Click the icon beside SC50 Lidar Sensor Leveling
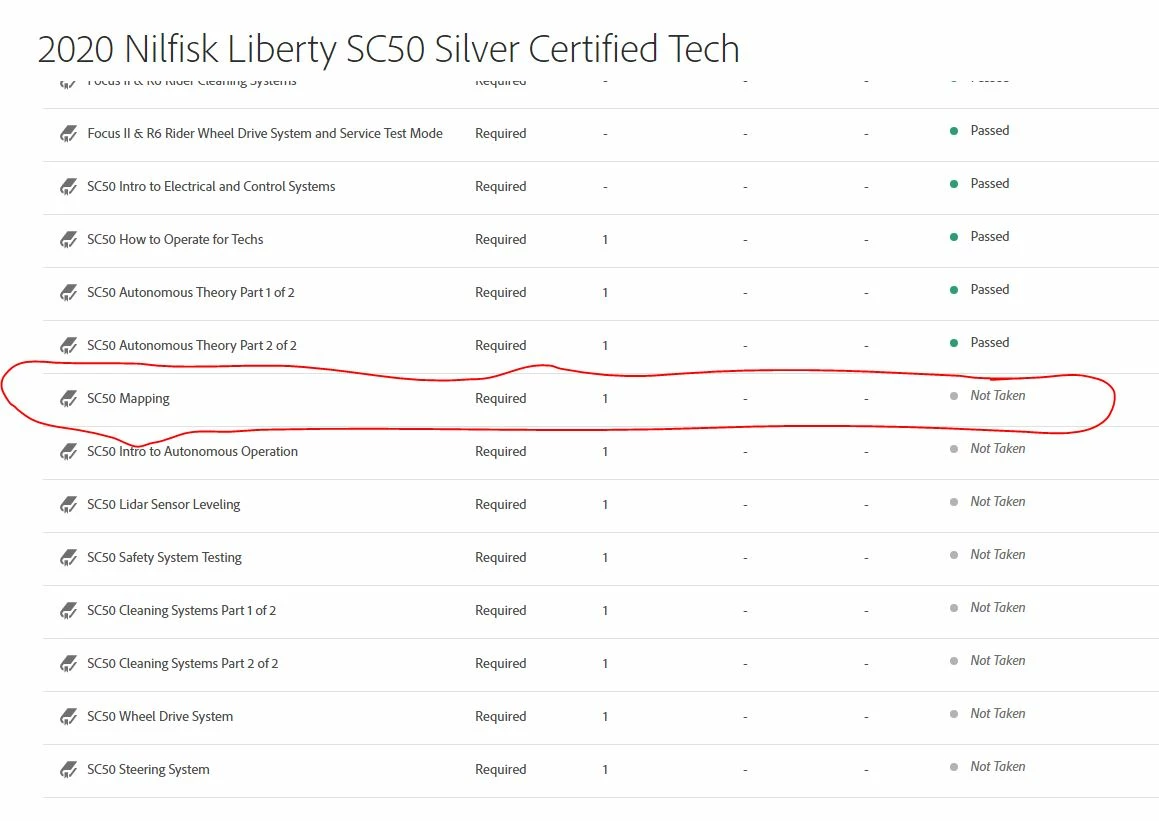 coord(68,505)
